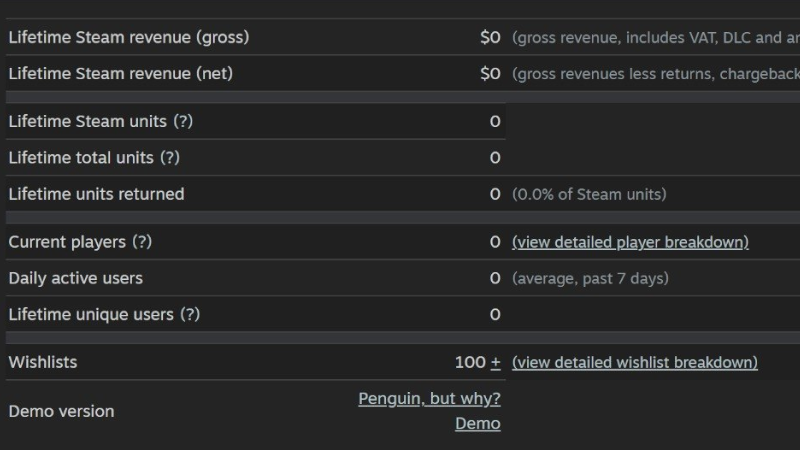Viewport: 800px width, 450px height.
Task: Select the Lifetime Steam revenue (gross) label
Action: [129, 37]
